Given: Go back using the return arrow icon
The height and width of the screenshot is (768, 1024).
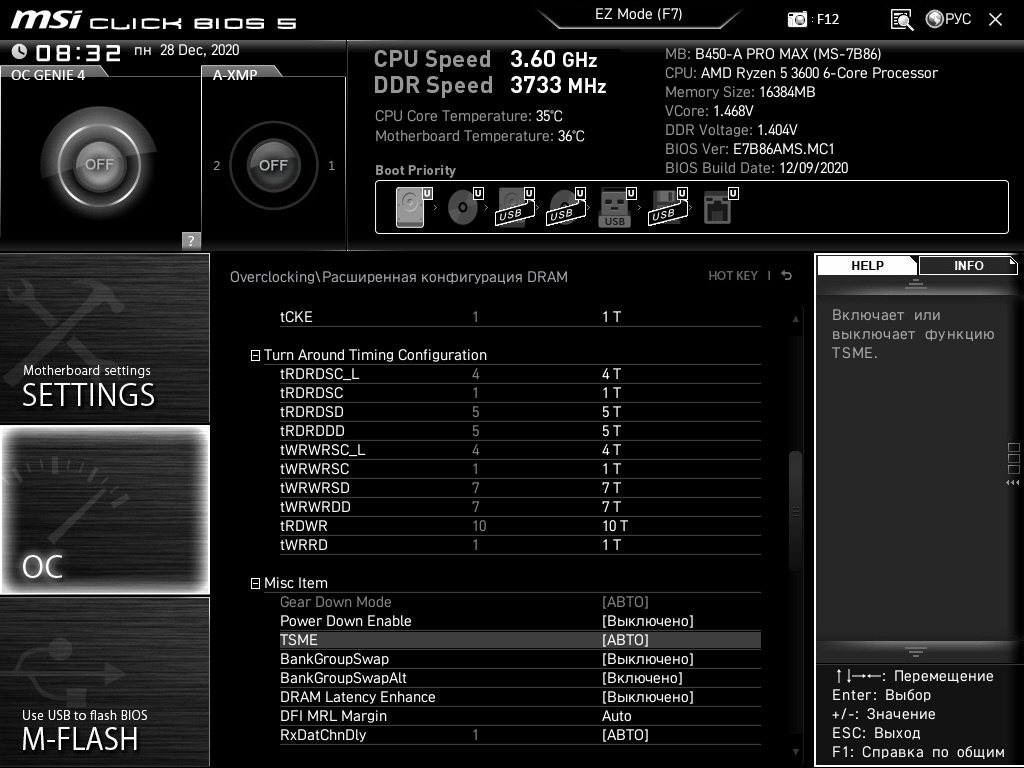Looking at the screenshot, I should click(787, 276).
